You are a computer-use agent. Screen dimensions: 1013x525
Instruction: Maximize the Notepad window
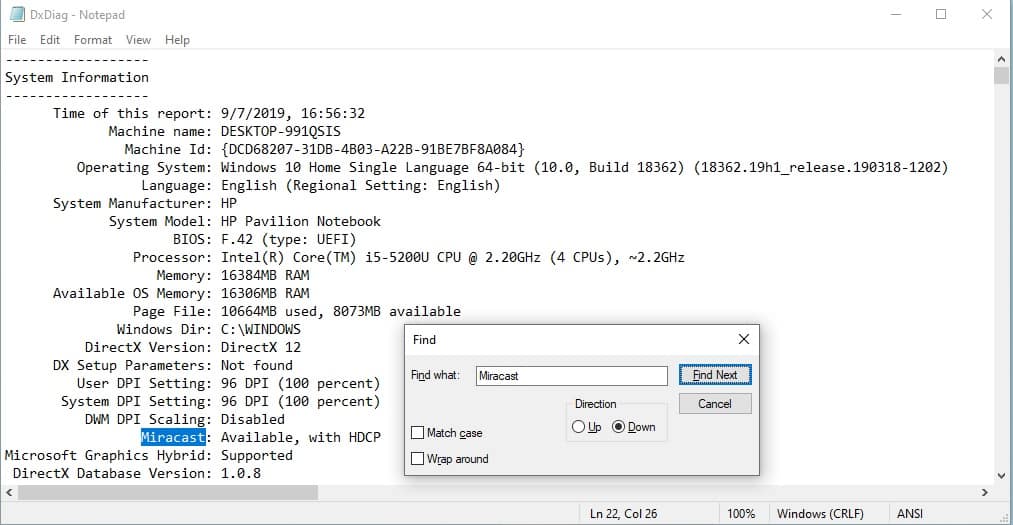coord(941,14)
